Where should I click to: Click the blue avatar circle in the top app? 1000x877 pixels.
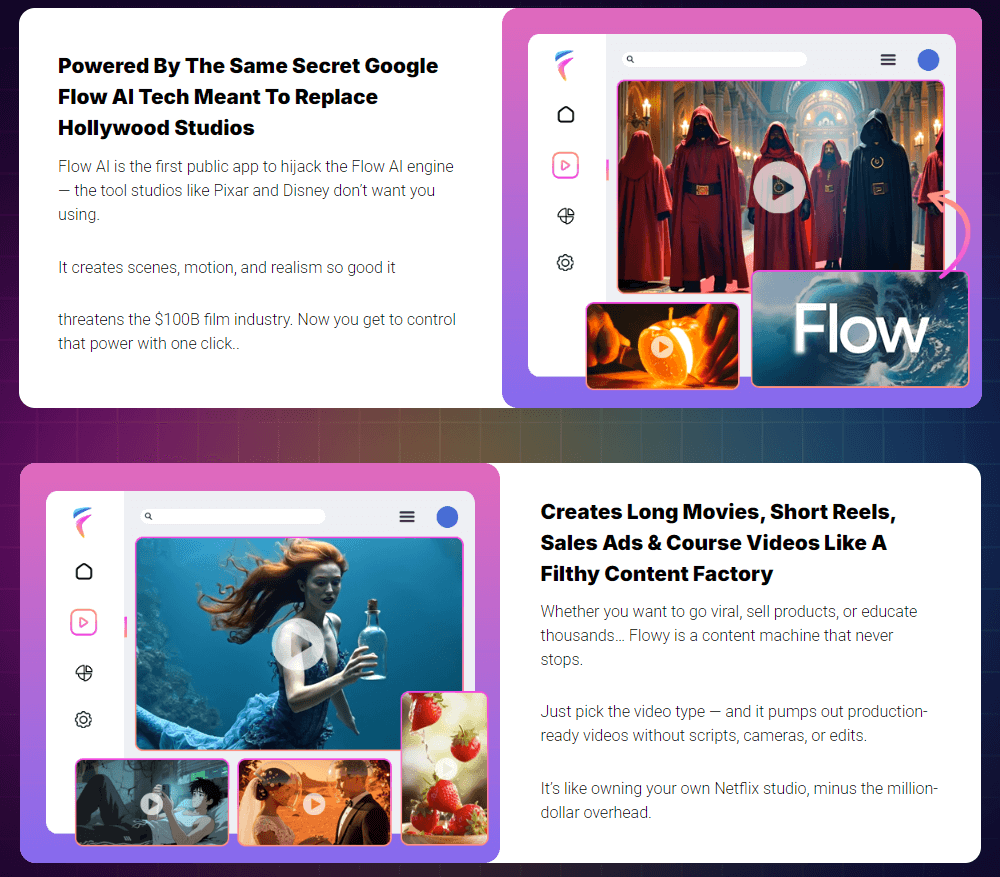tap(928, 59)
